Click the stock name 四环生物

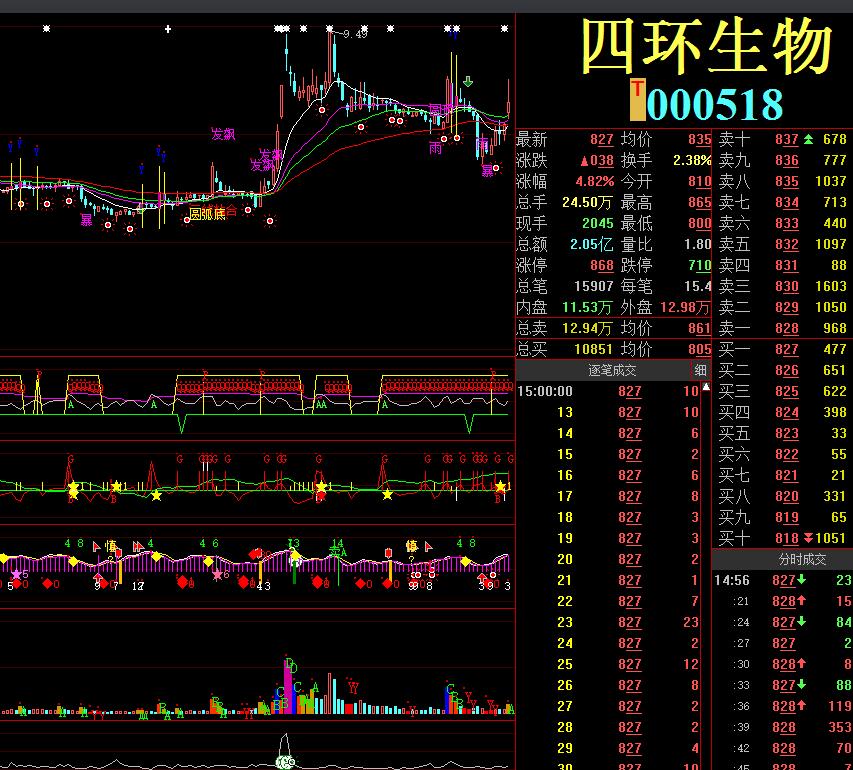(707, 46)
